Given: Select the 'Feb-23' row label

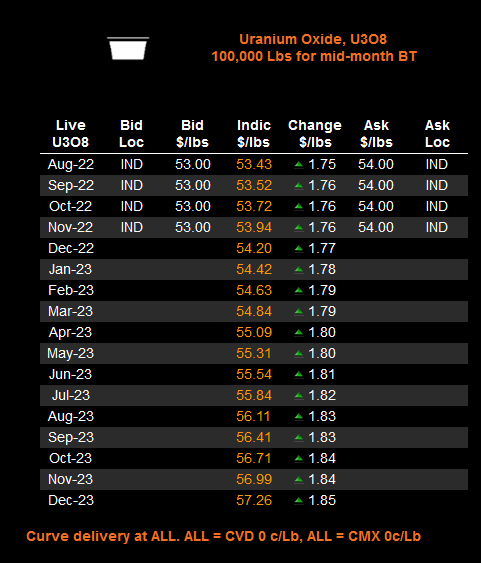Looking at the screenshot, I should pyautogui.click(x=71, y=290).
